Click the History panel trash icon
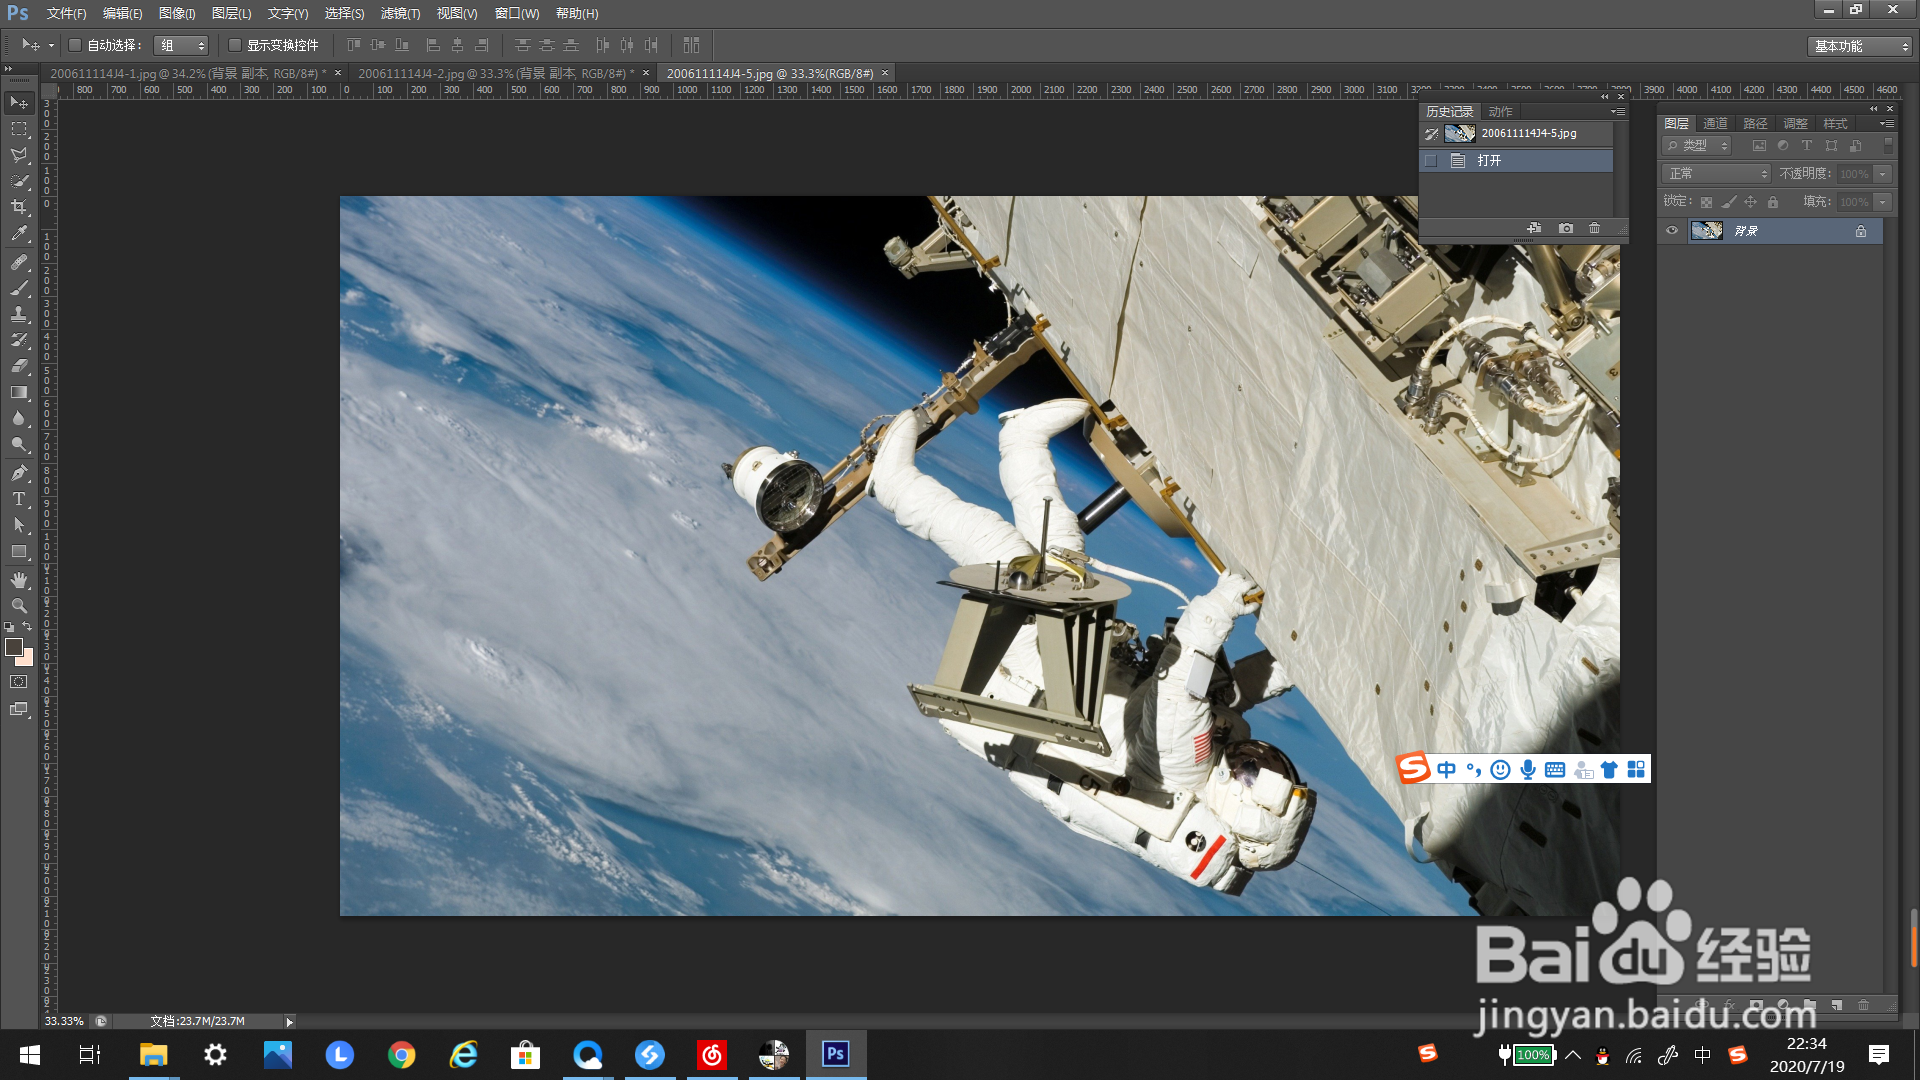The height and width of the screenshot is (1080, 1920). point(1594,228)
